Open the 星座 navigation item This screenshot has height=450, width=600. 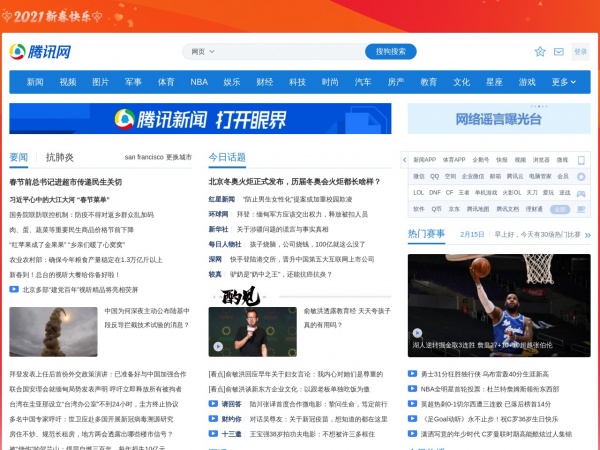pyautogui.click(x=494, y=82)
